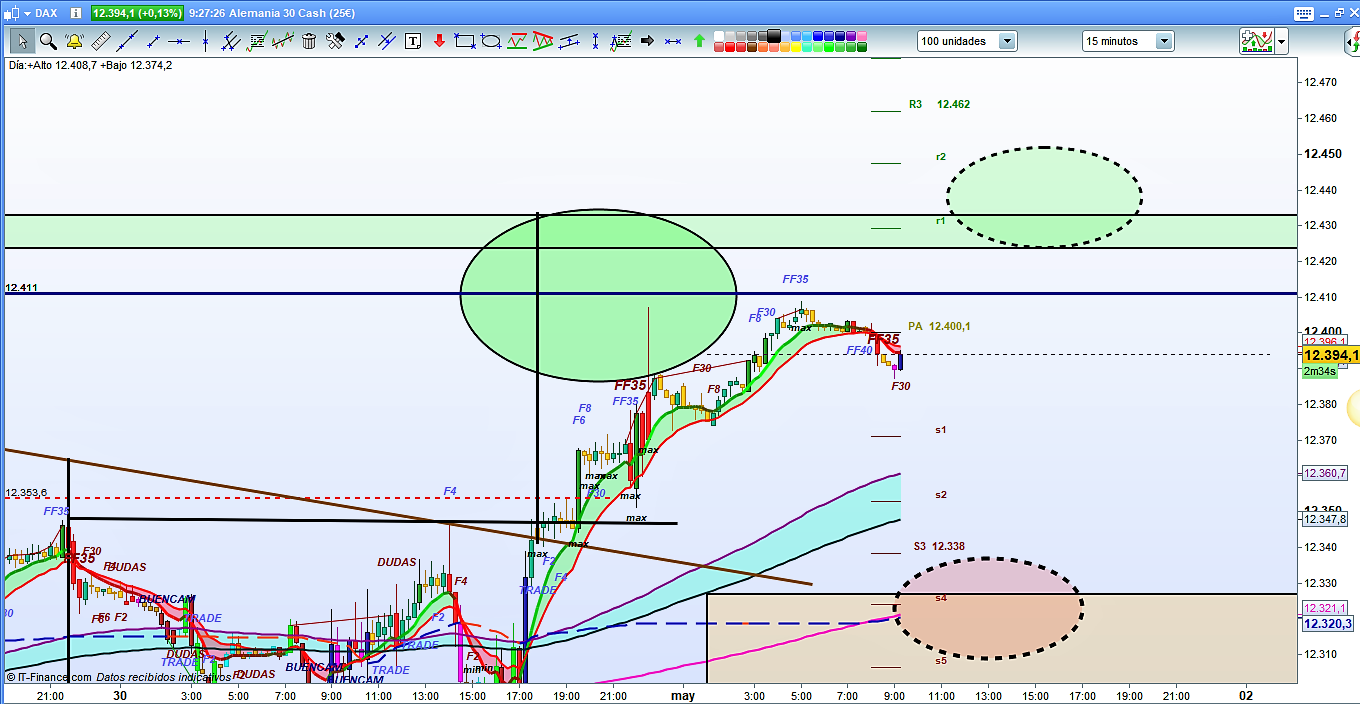Open the alert bell tool
Viewport: 1360px width, 704px height.
(x=74, y=41)
